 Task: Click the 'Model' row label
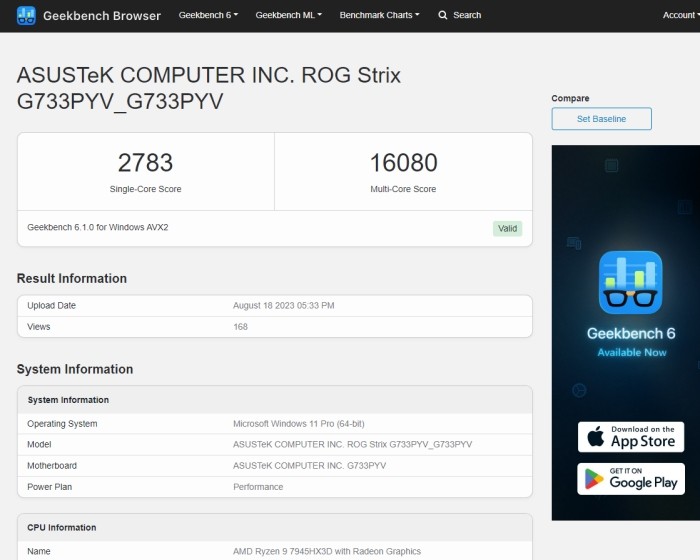(39, 444)
